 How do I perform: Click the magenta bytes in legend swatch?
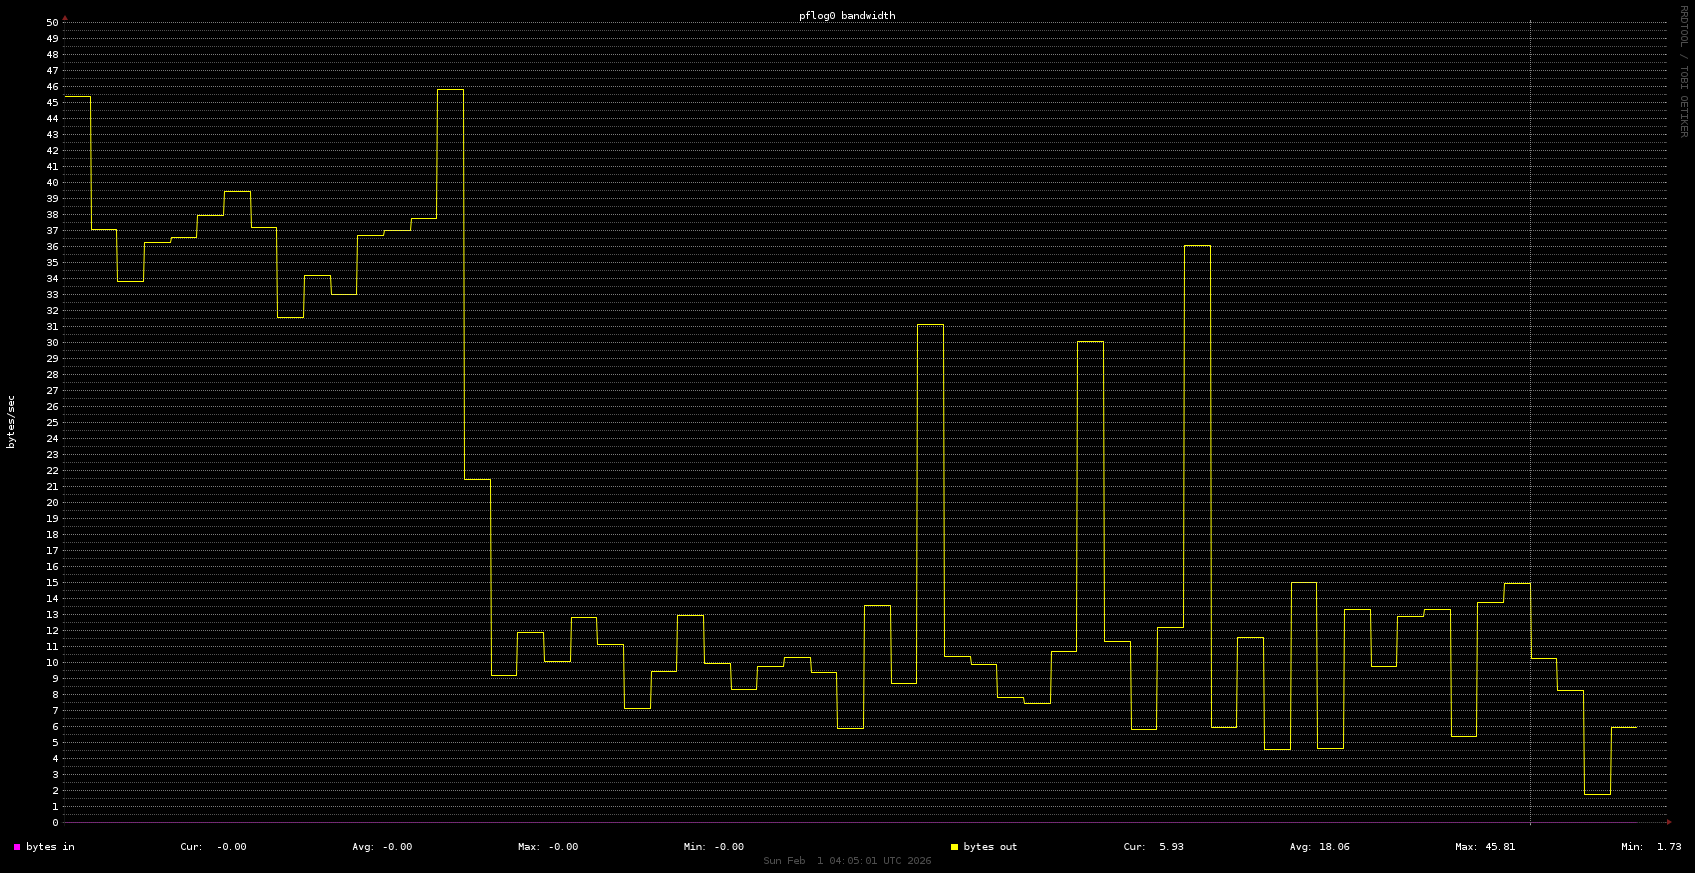point(17,847)
